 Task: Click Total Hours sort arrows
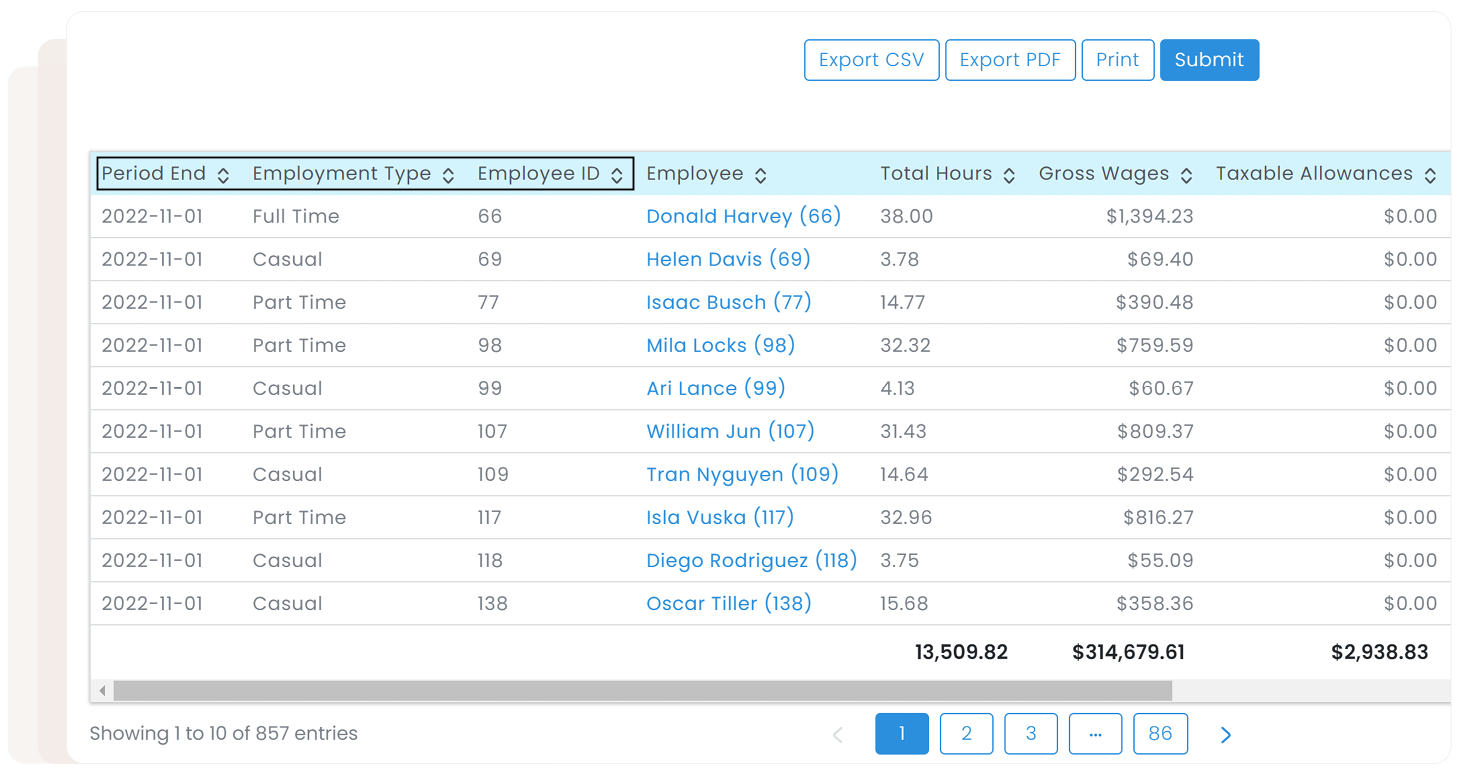[x=1009, y=175]
